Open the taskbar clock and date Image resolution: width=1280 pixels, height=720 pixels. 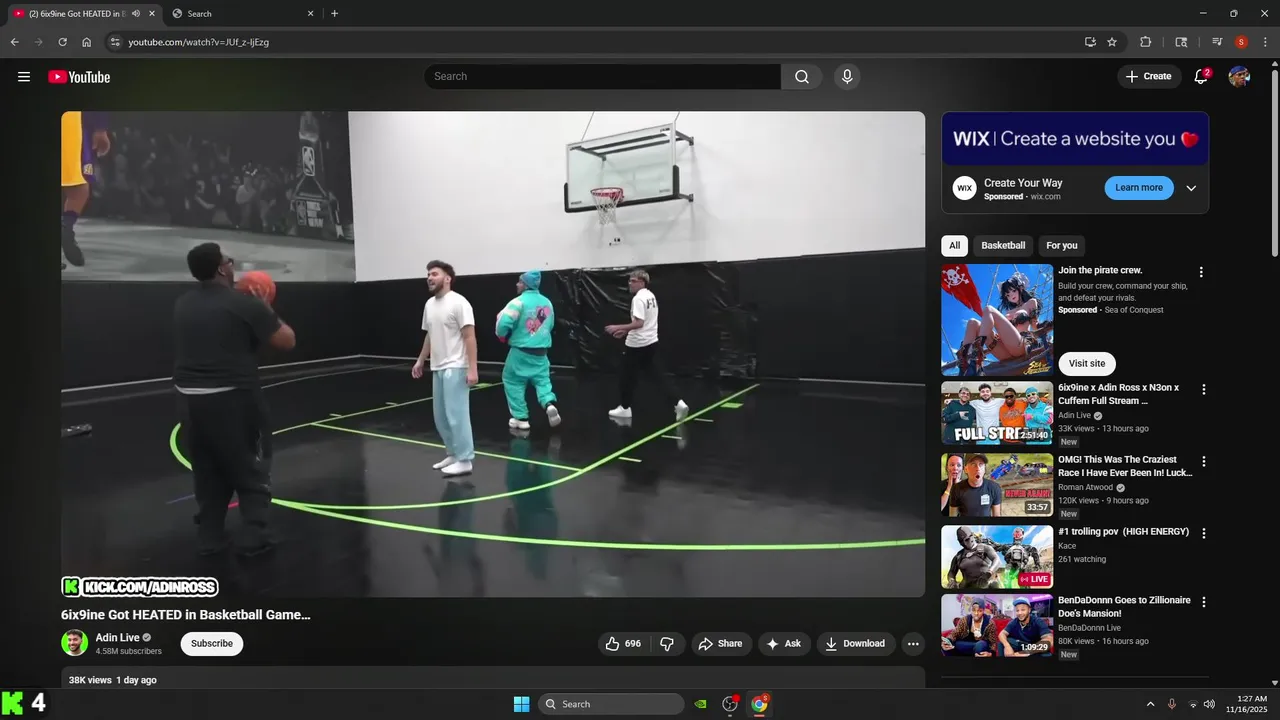[1246, 704]
